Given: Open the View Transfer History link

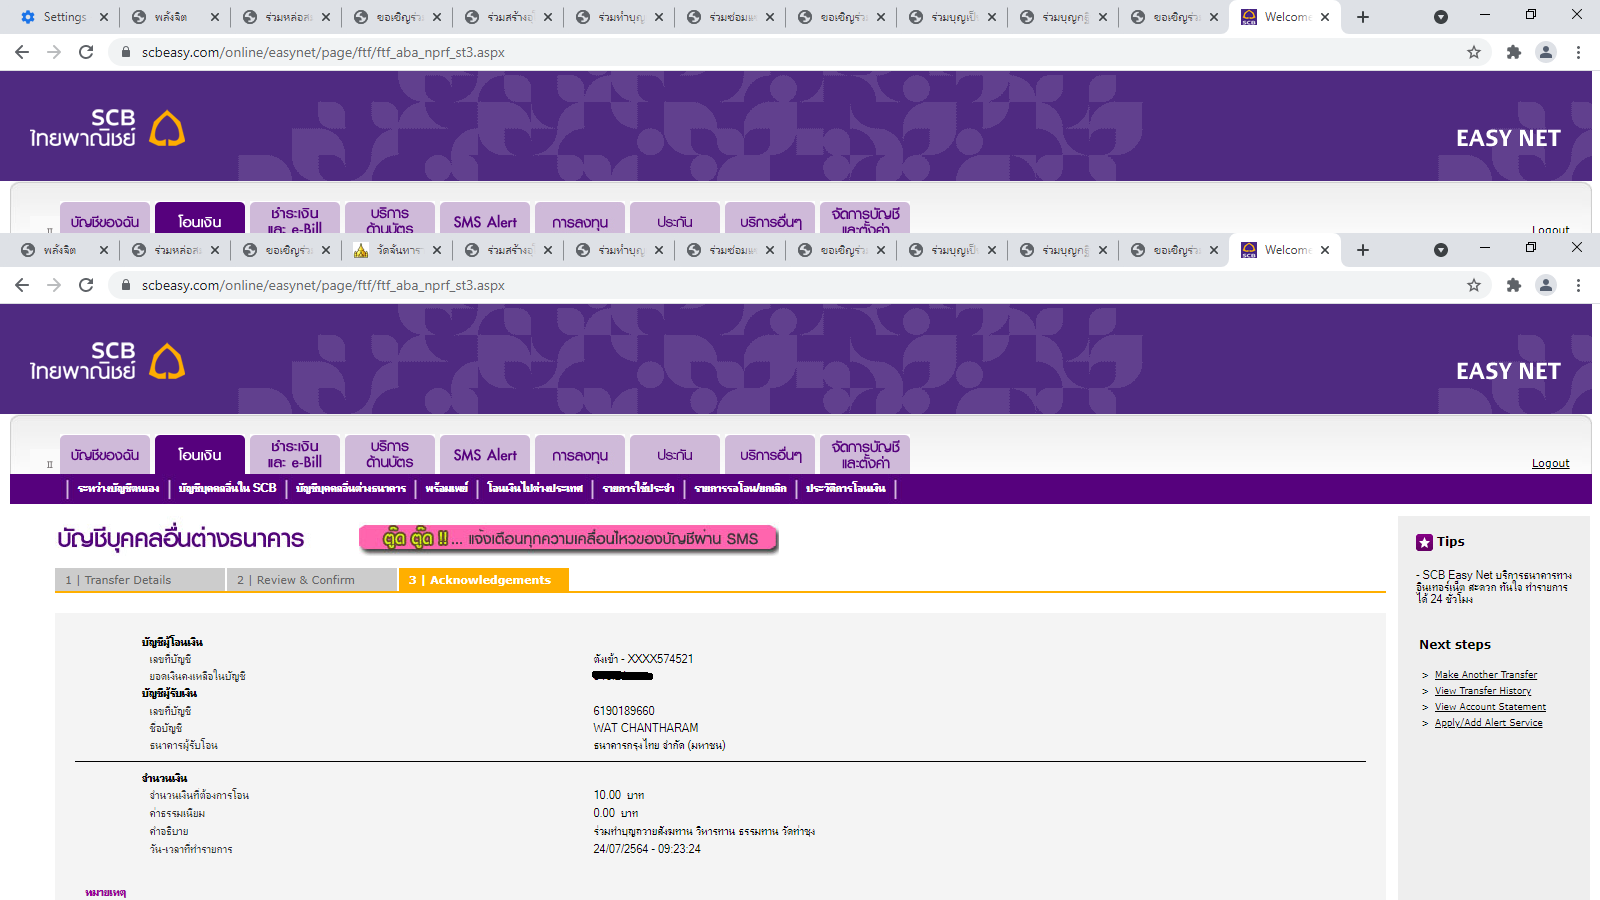Looking at the screenshot, I should tap(1483, 691).
